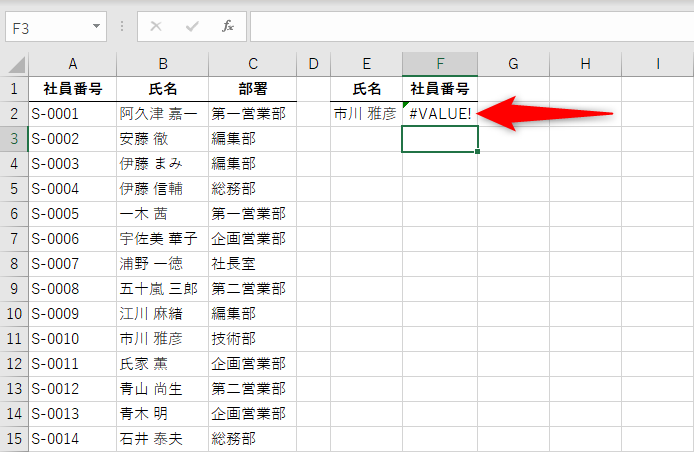Select cell 一木 茜

(x=162, y=214)
